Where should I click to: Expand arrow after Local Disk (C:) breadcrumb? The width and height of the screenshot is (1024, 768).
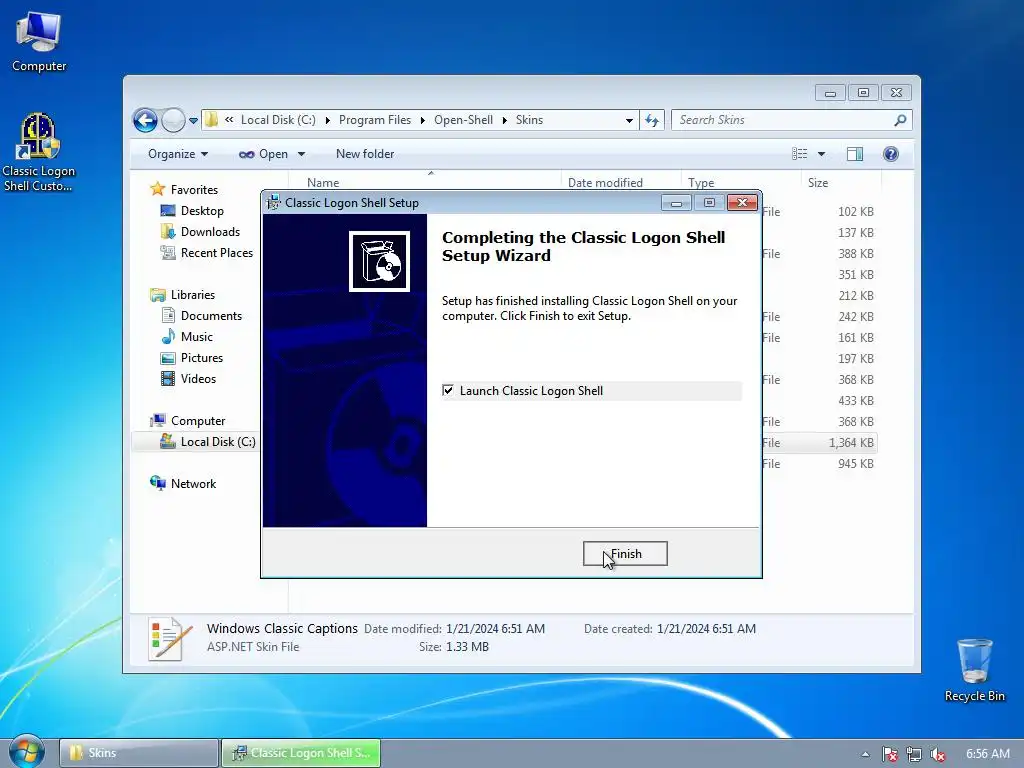327,120
